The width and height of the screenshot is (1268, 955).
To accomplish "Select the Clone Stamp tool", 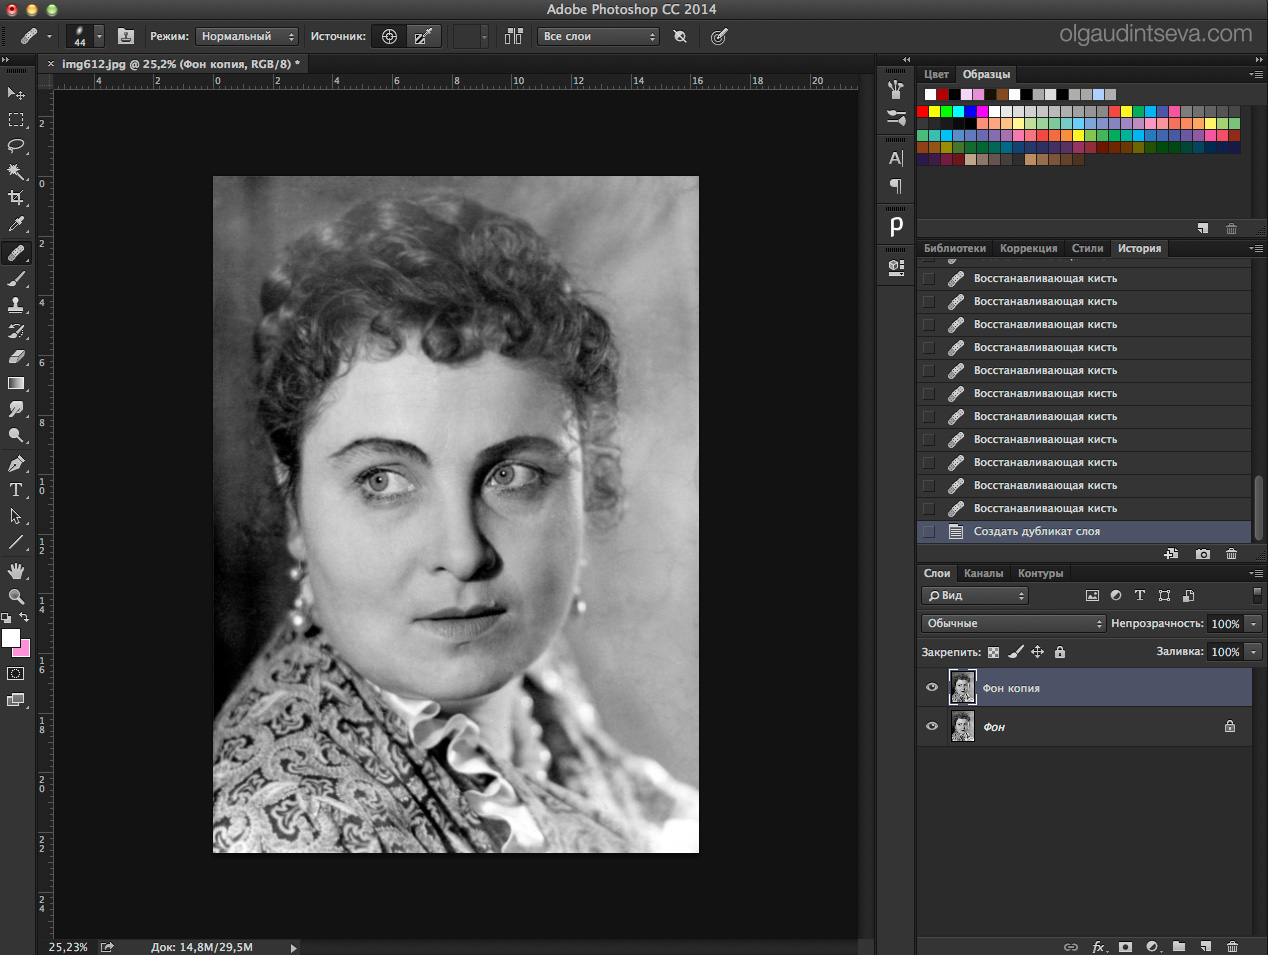I will point(16,305).
